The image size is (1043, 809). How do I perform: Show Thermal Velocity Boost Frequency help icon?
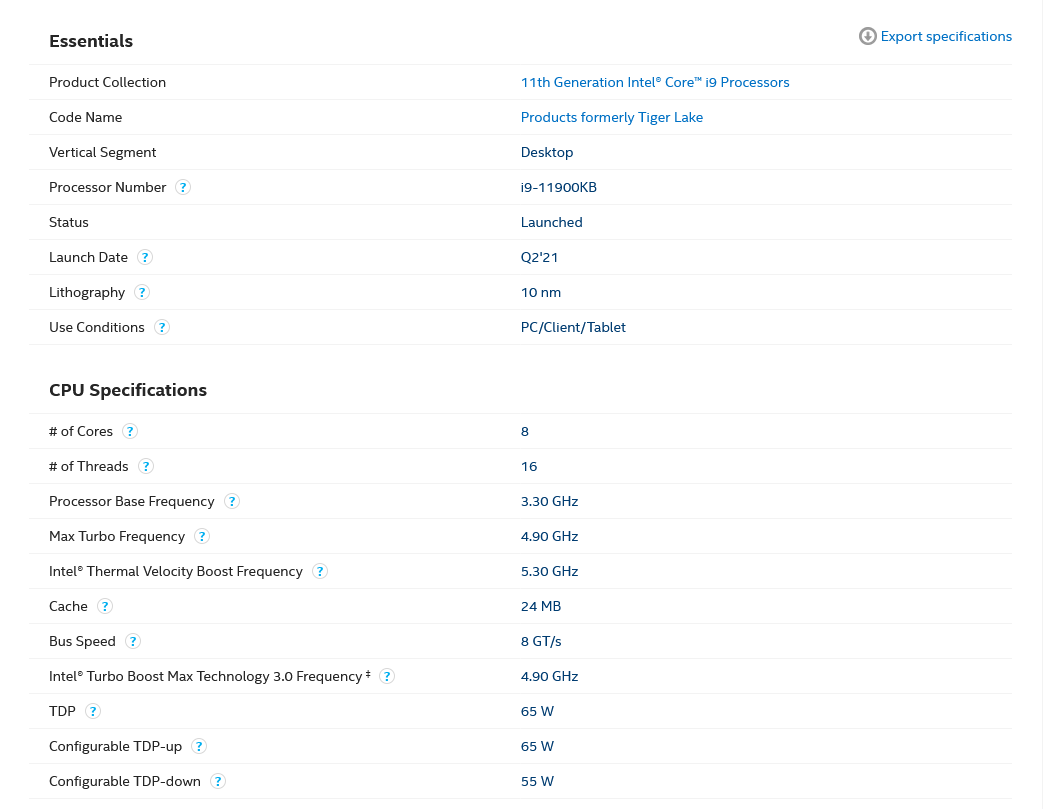[x=320, y=571]
